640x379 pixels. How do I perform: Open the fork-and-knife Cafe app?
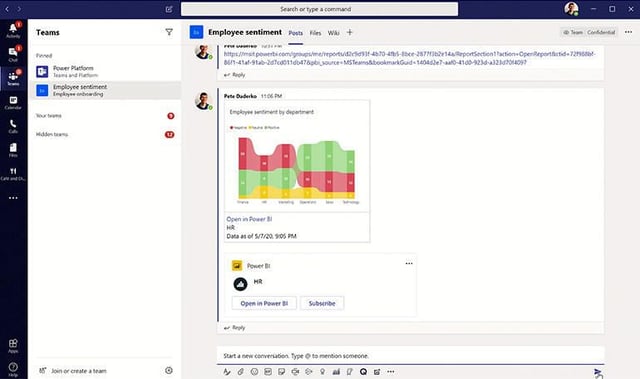[x=13, y=174]
